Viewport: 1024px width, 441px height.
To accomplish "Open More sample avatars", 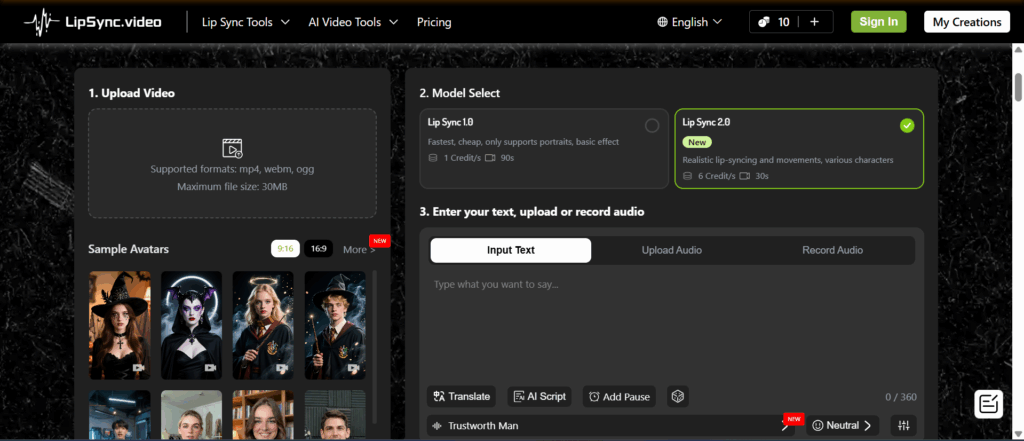I will click(x=359, y=250).
